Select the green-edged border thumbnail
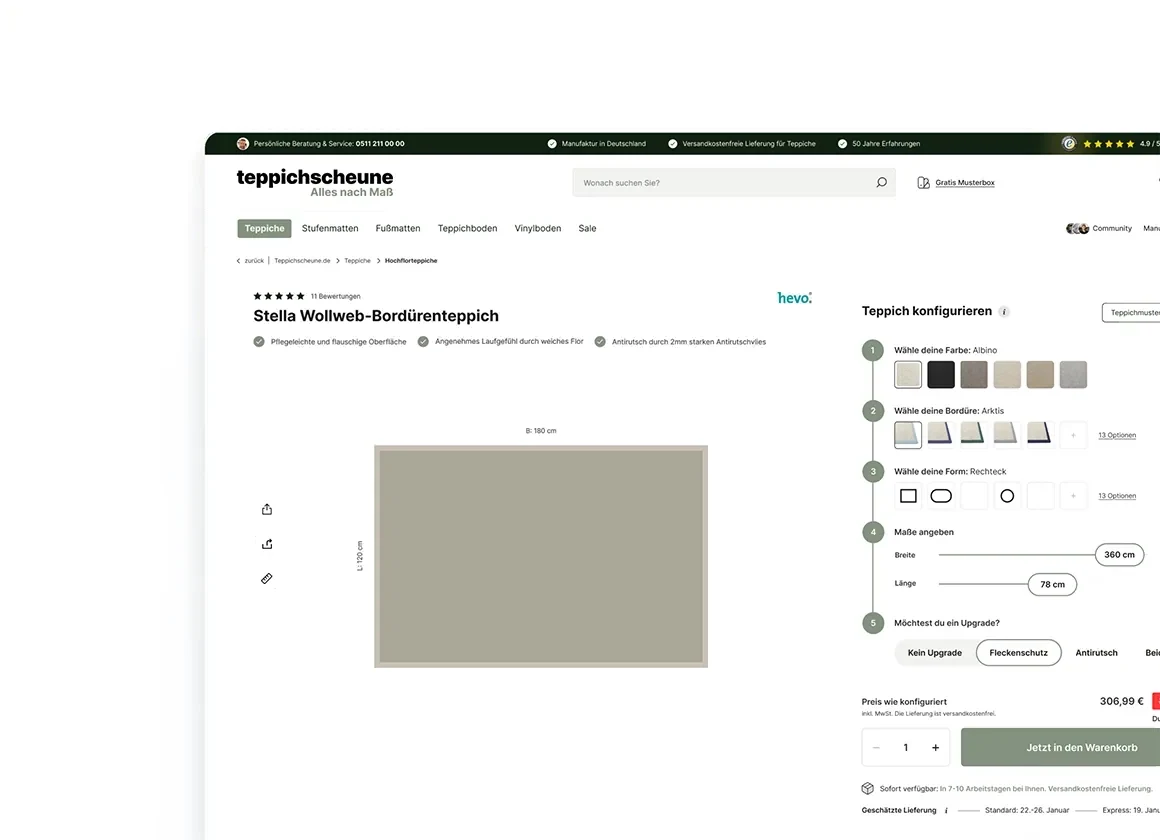Image resolution: width=1160 pixels, height=840 pixels. tap(974, 435)
